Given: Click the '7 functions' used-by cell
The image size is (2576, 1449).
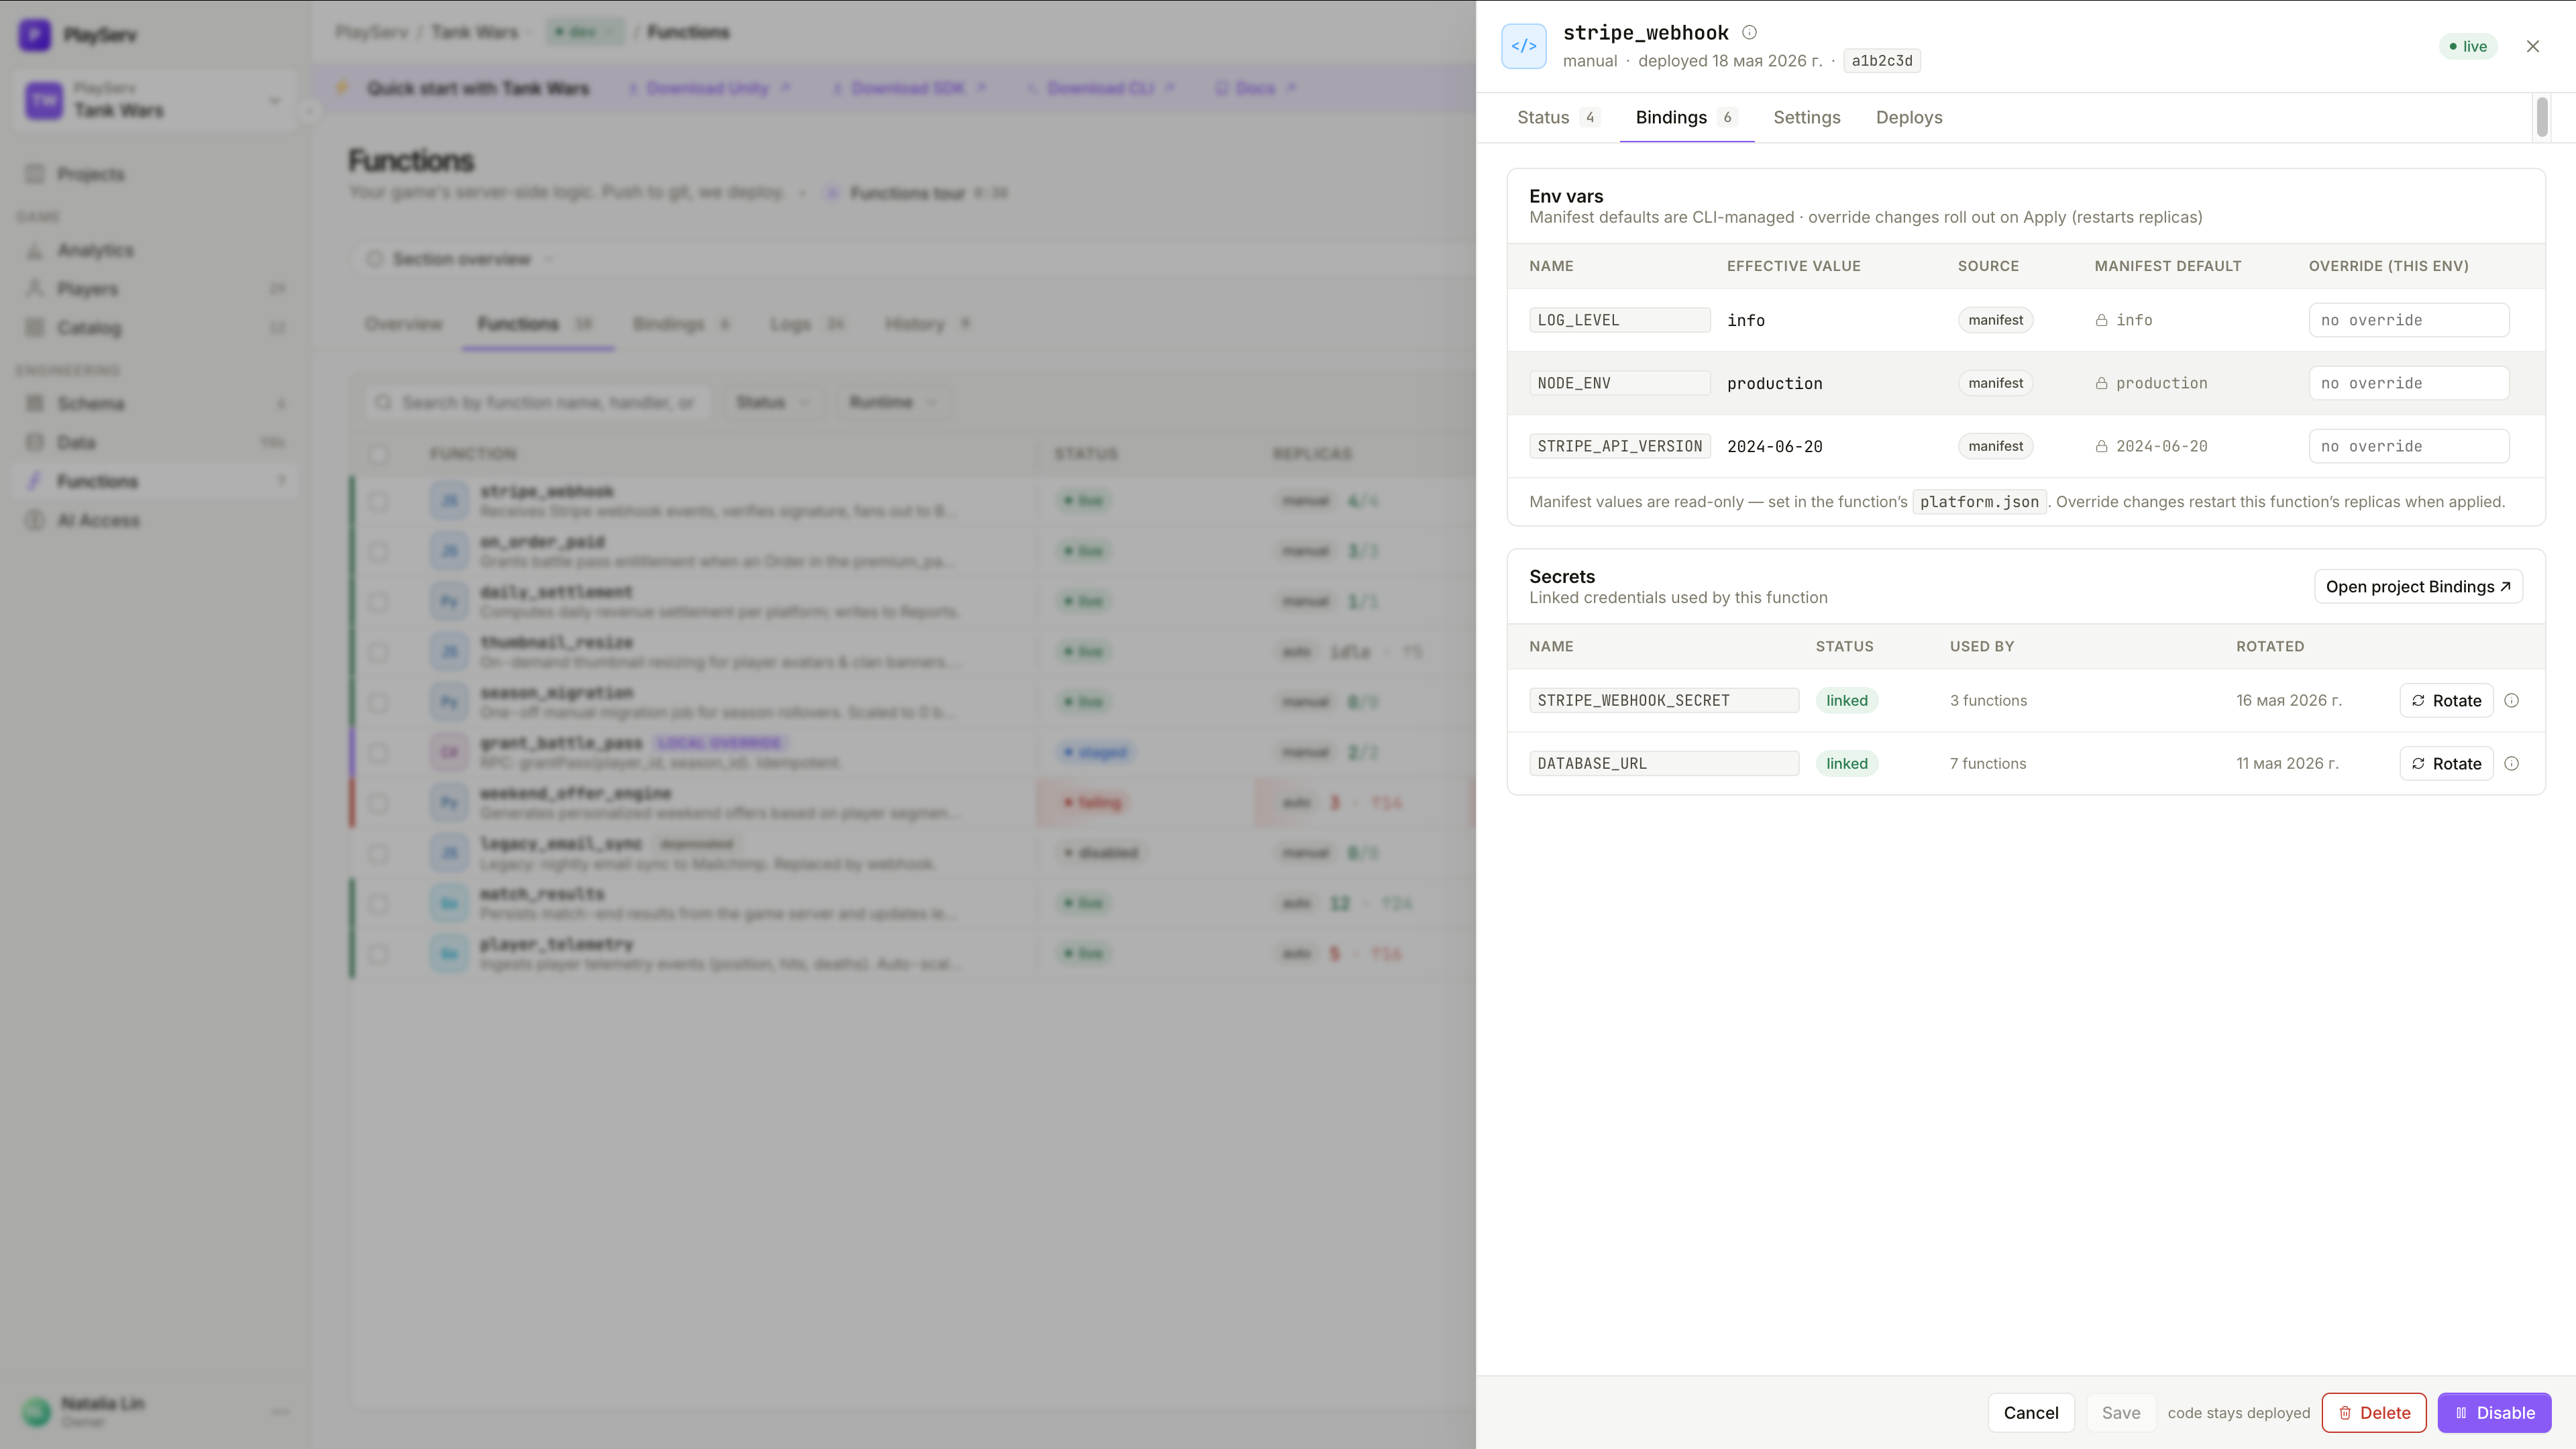Looking at the screenshot, I should pos(1987,763).
